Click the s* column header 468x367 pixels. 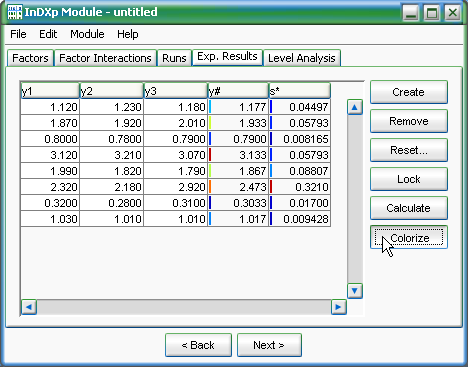coord(300,91)
